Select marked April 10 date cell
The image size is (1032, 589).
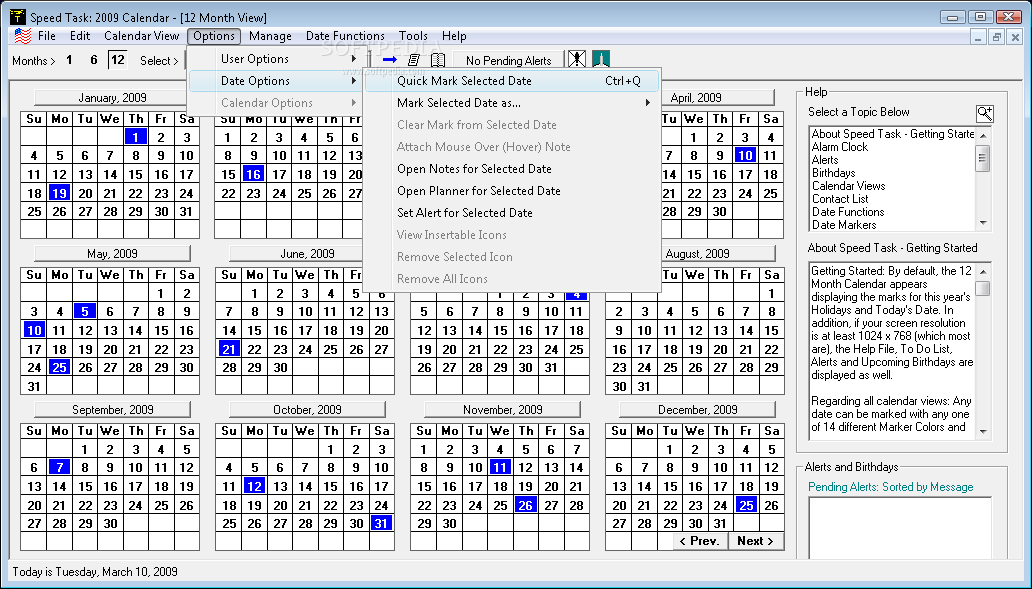point(744,155)
